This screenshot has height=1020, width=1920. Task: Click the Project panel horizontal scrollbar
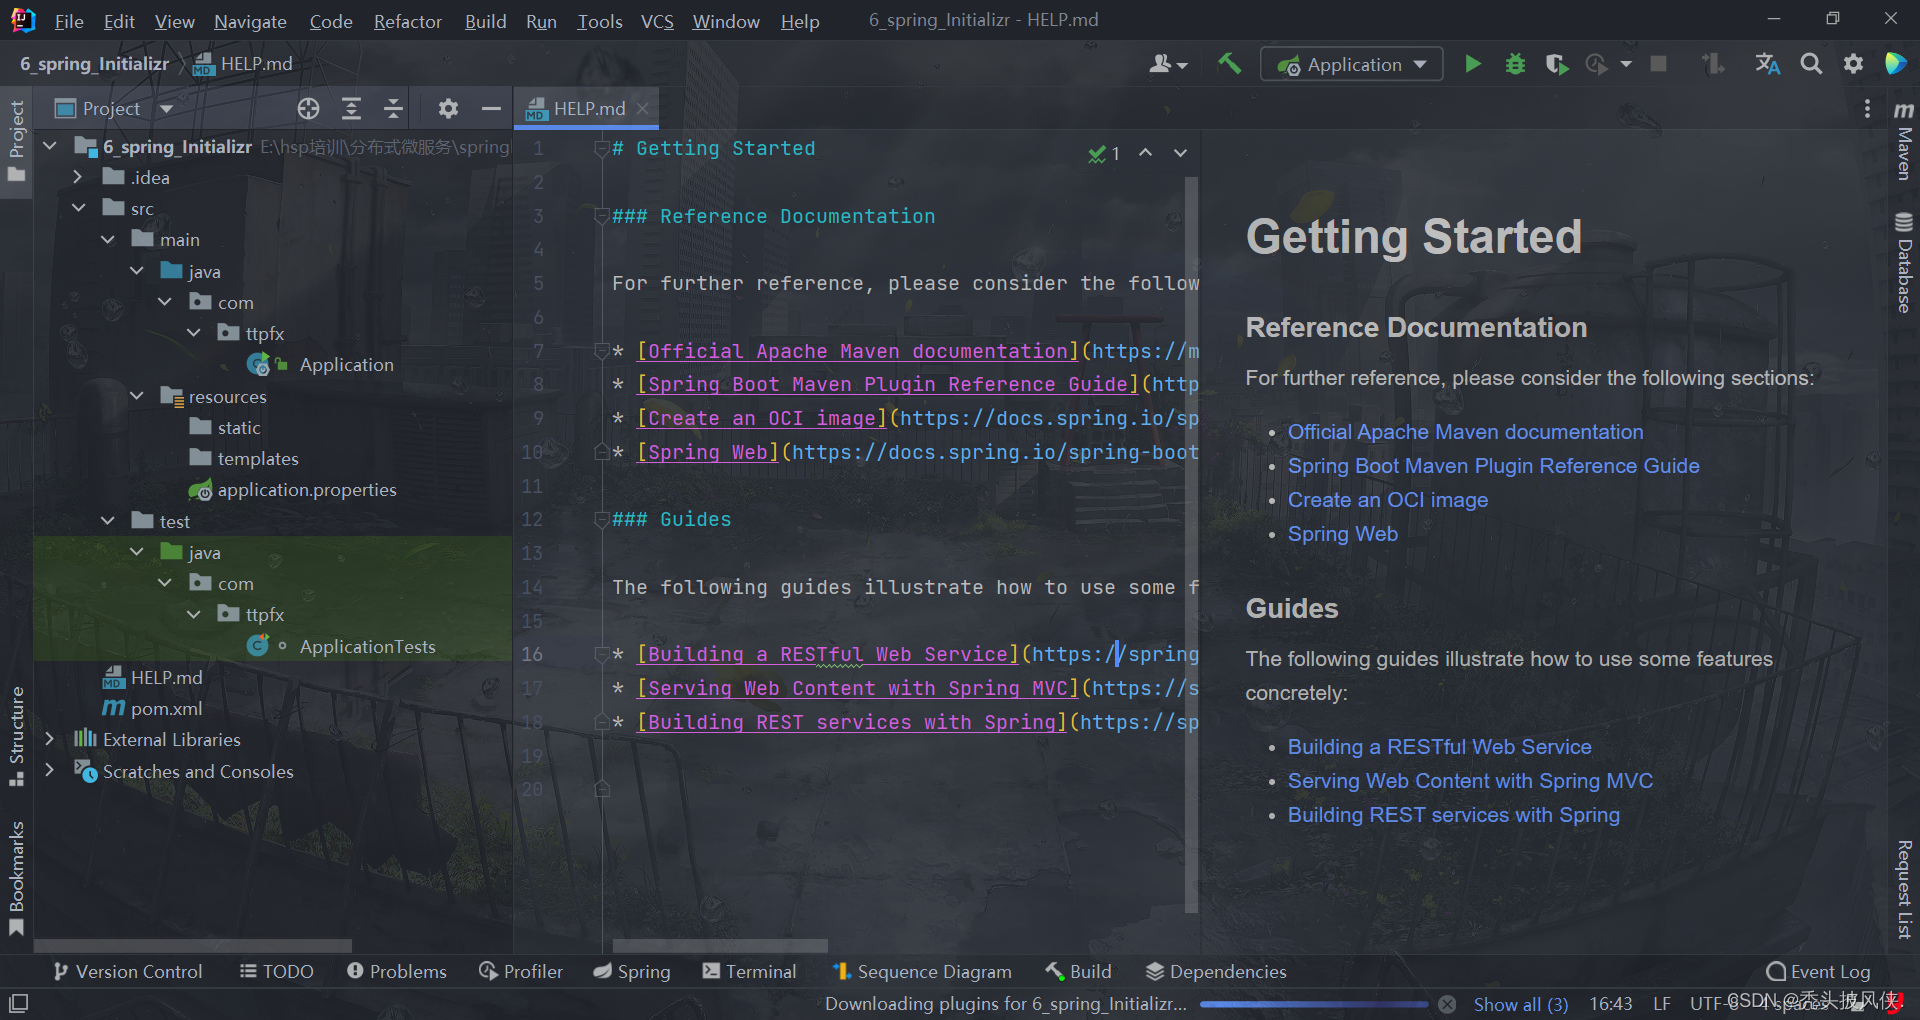[x=193, y=945]
